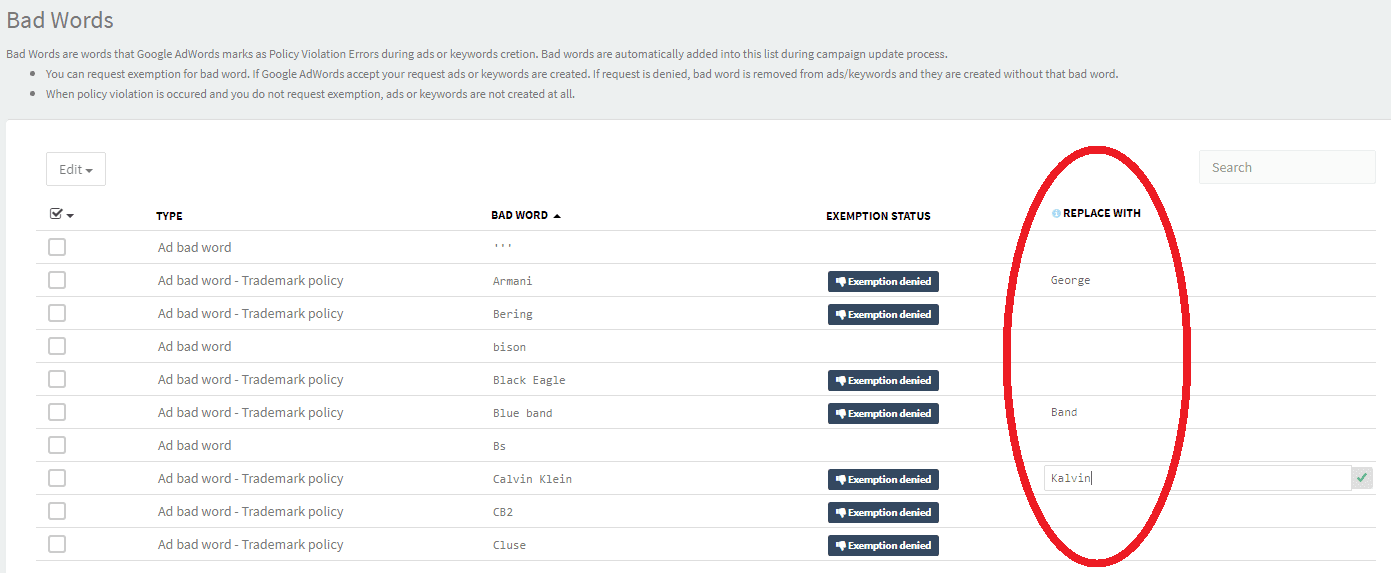Click info icon beside Replace With header
This screenshot has height=573, width=1391.
1056,214
